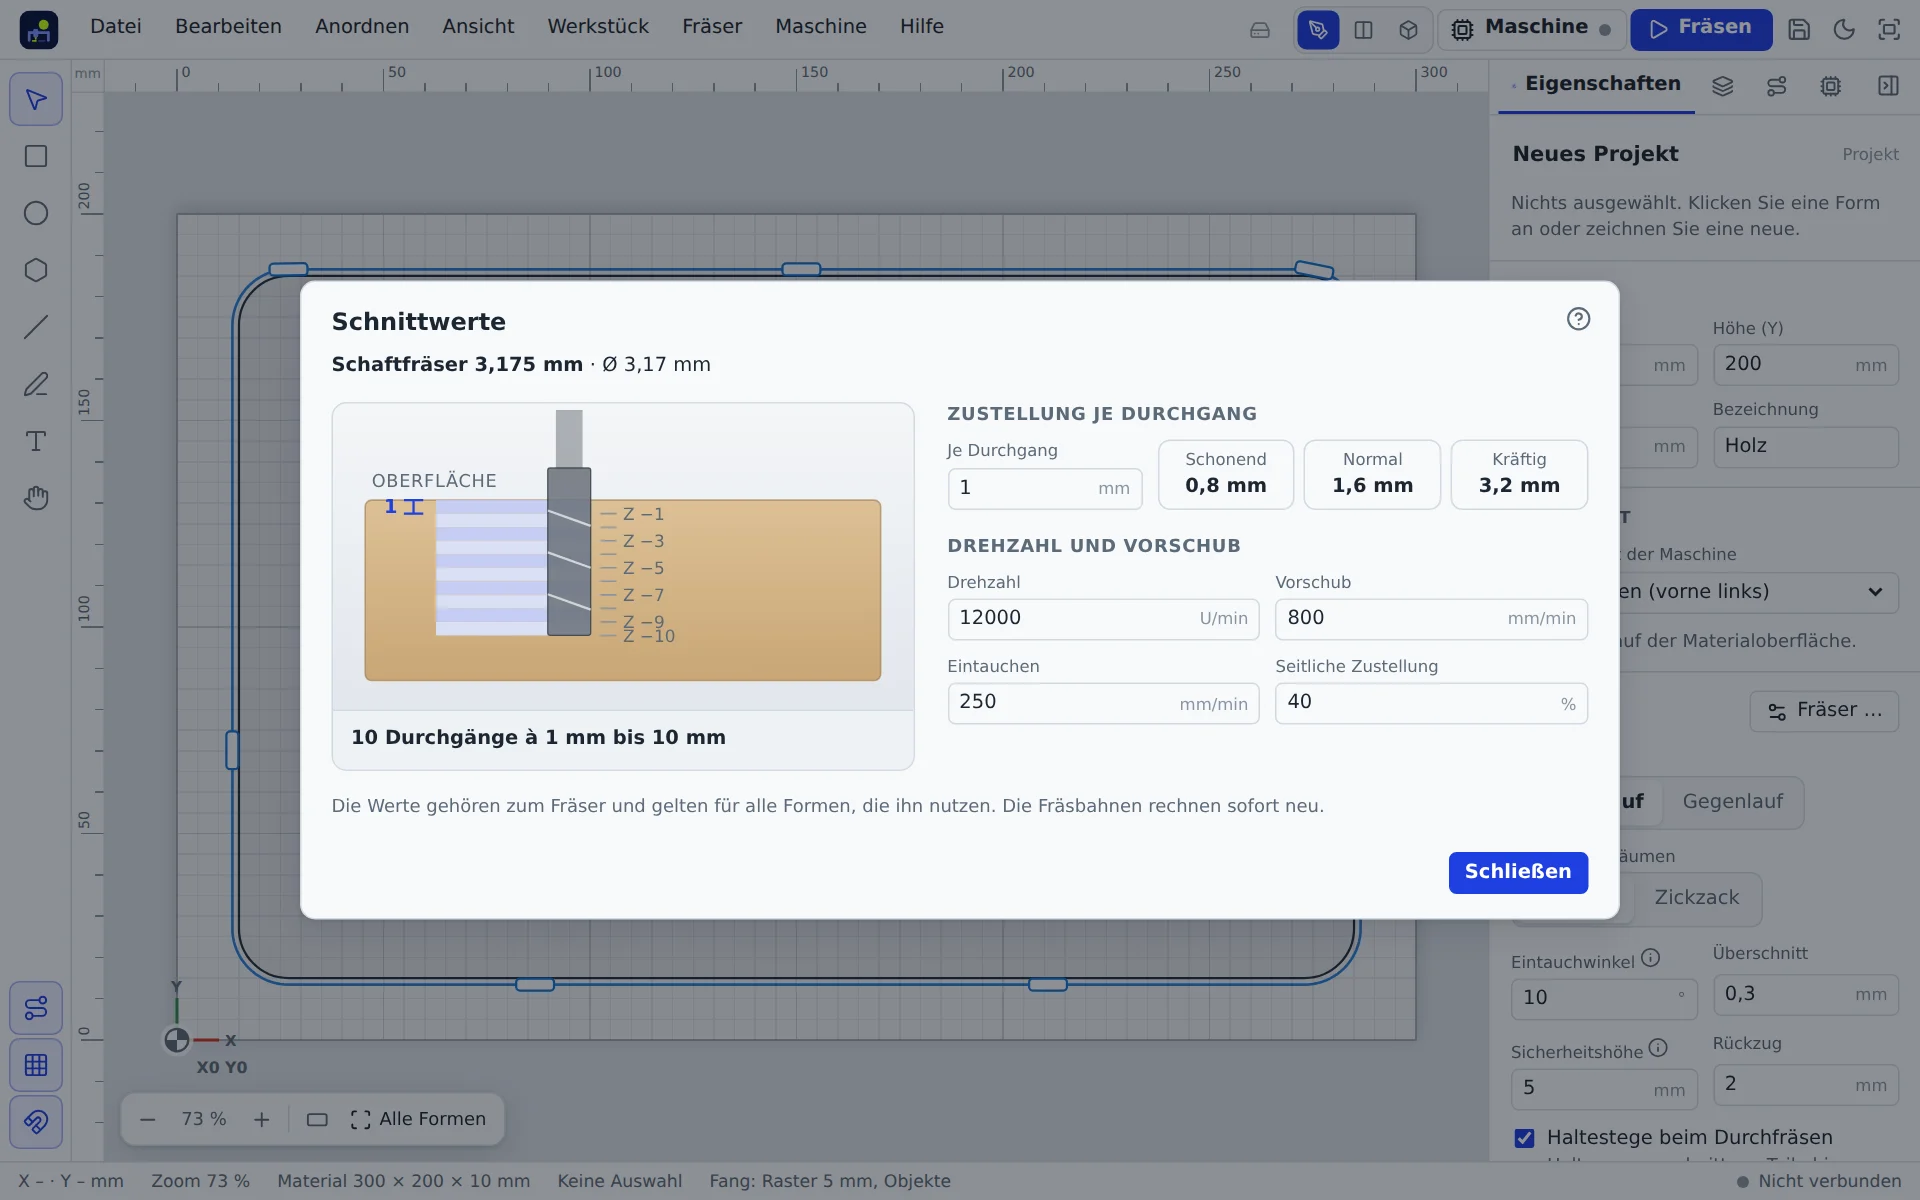Zoom in with the plus button
The image size is (1920, 1200).
tap(262, 1120)
